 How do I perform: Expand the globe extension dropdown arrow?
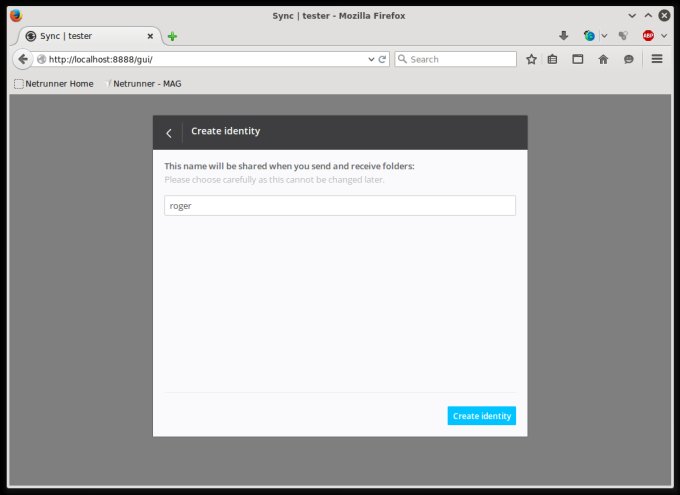pyautogui.click(x=604, y=36)
